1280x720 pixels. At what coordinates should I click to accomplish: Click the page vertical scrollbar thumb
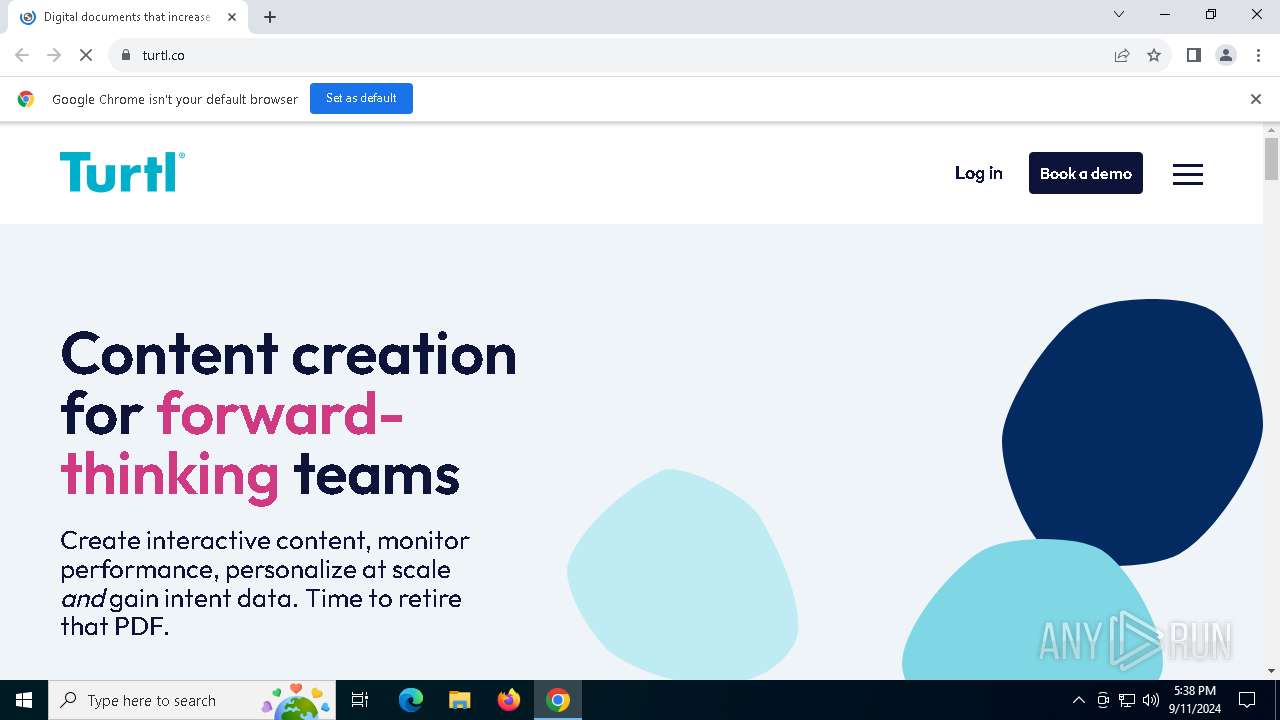1271,159
